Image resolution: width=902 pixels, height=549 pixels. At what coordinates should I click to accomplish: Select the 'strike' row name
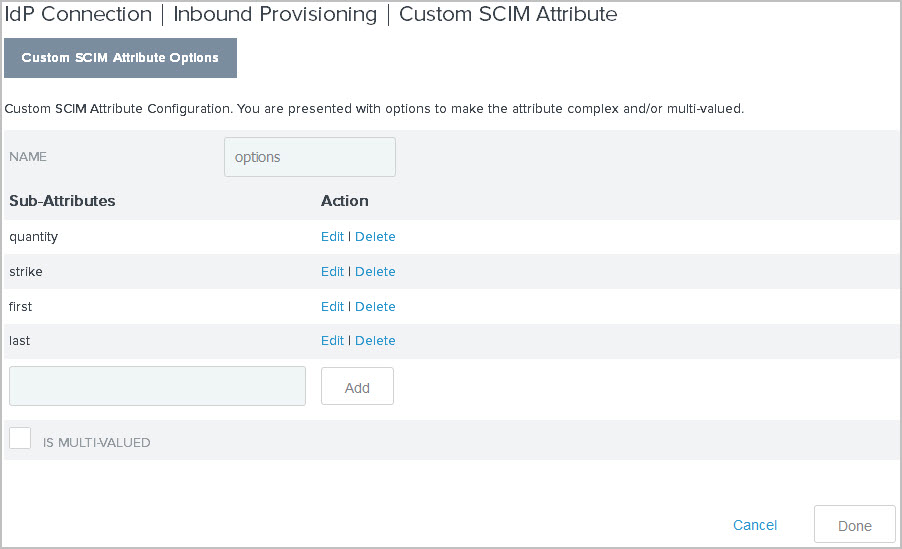point(26,272)
